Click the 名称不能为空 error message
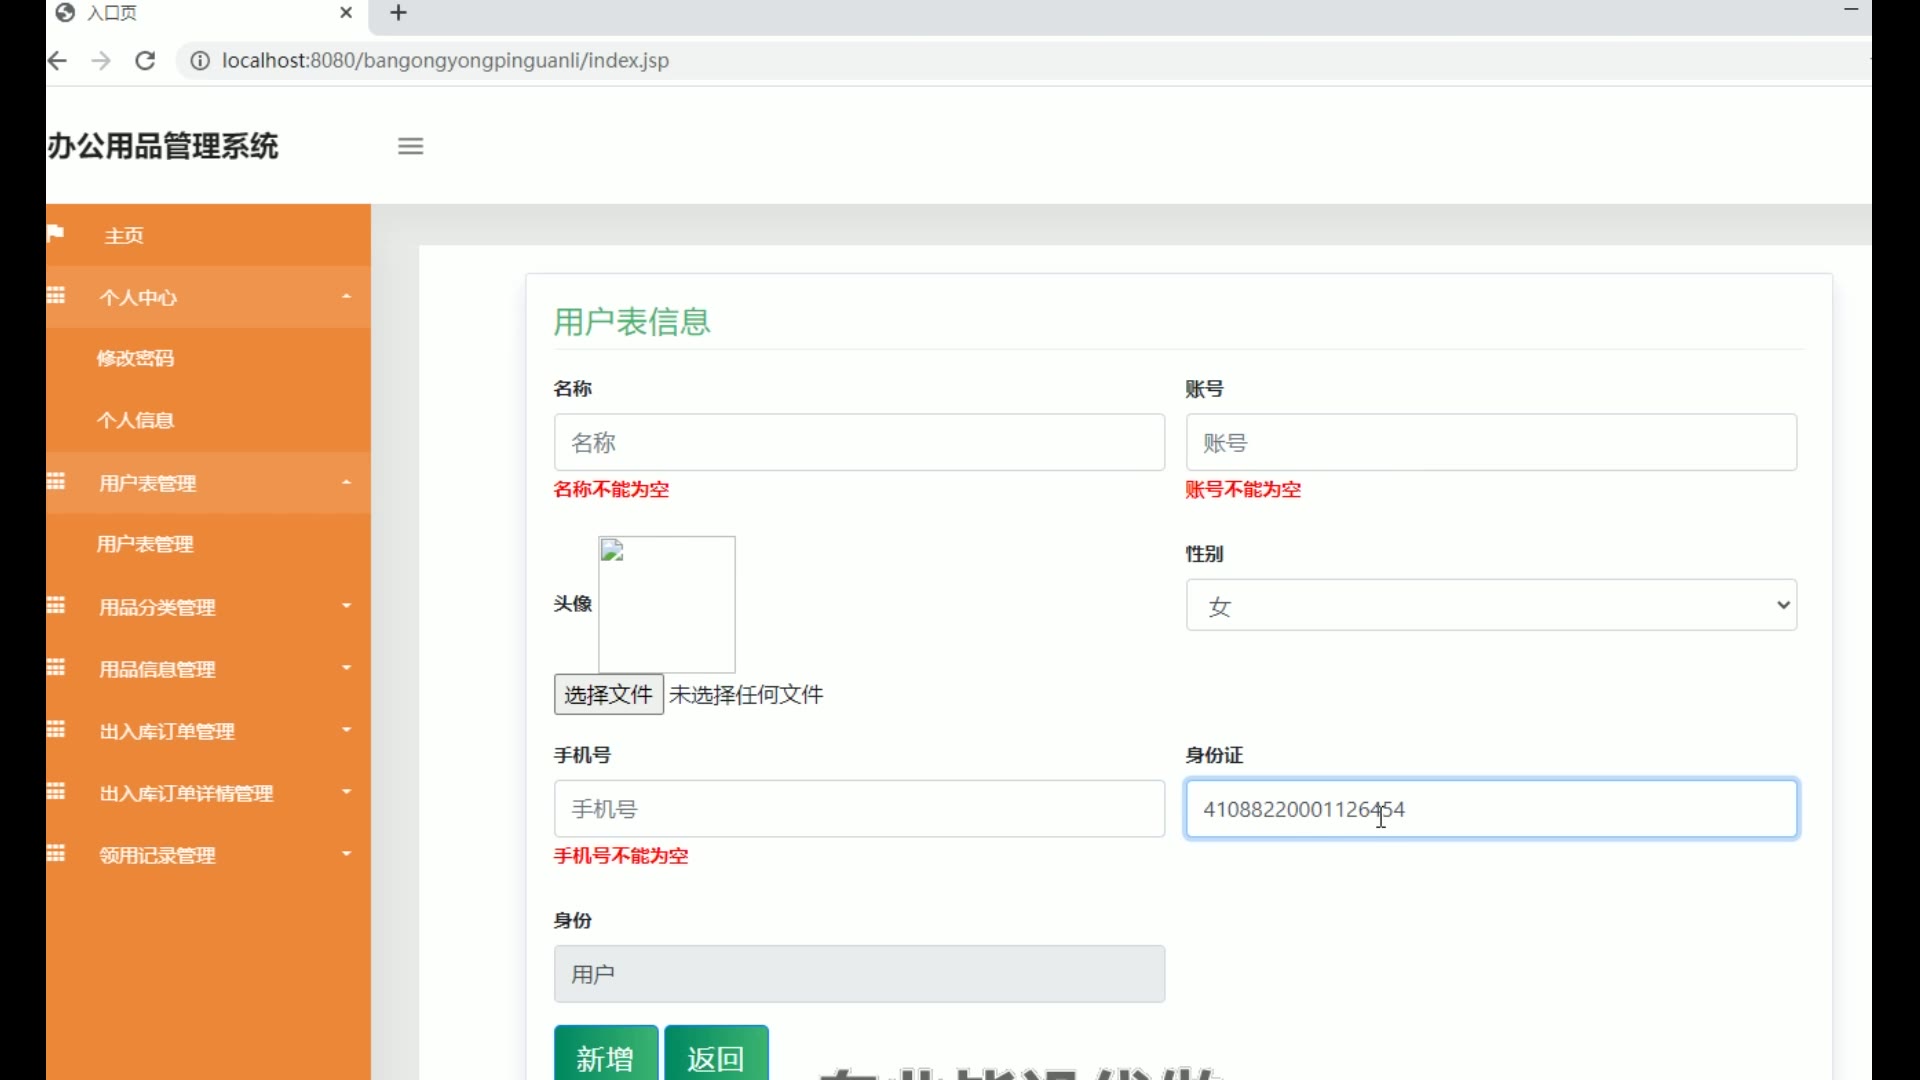The image size is (1920, 1080). click(611, 489)
